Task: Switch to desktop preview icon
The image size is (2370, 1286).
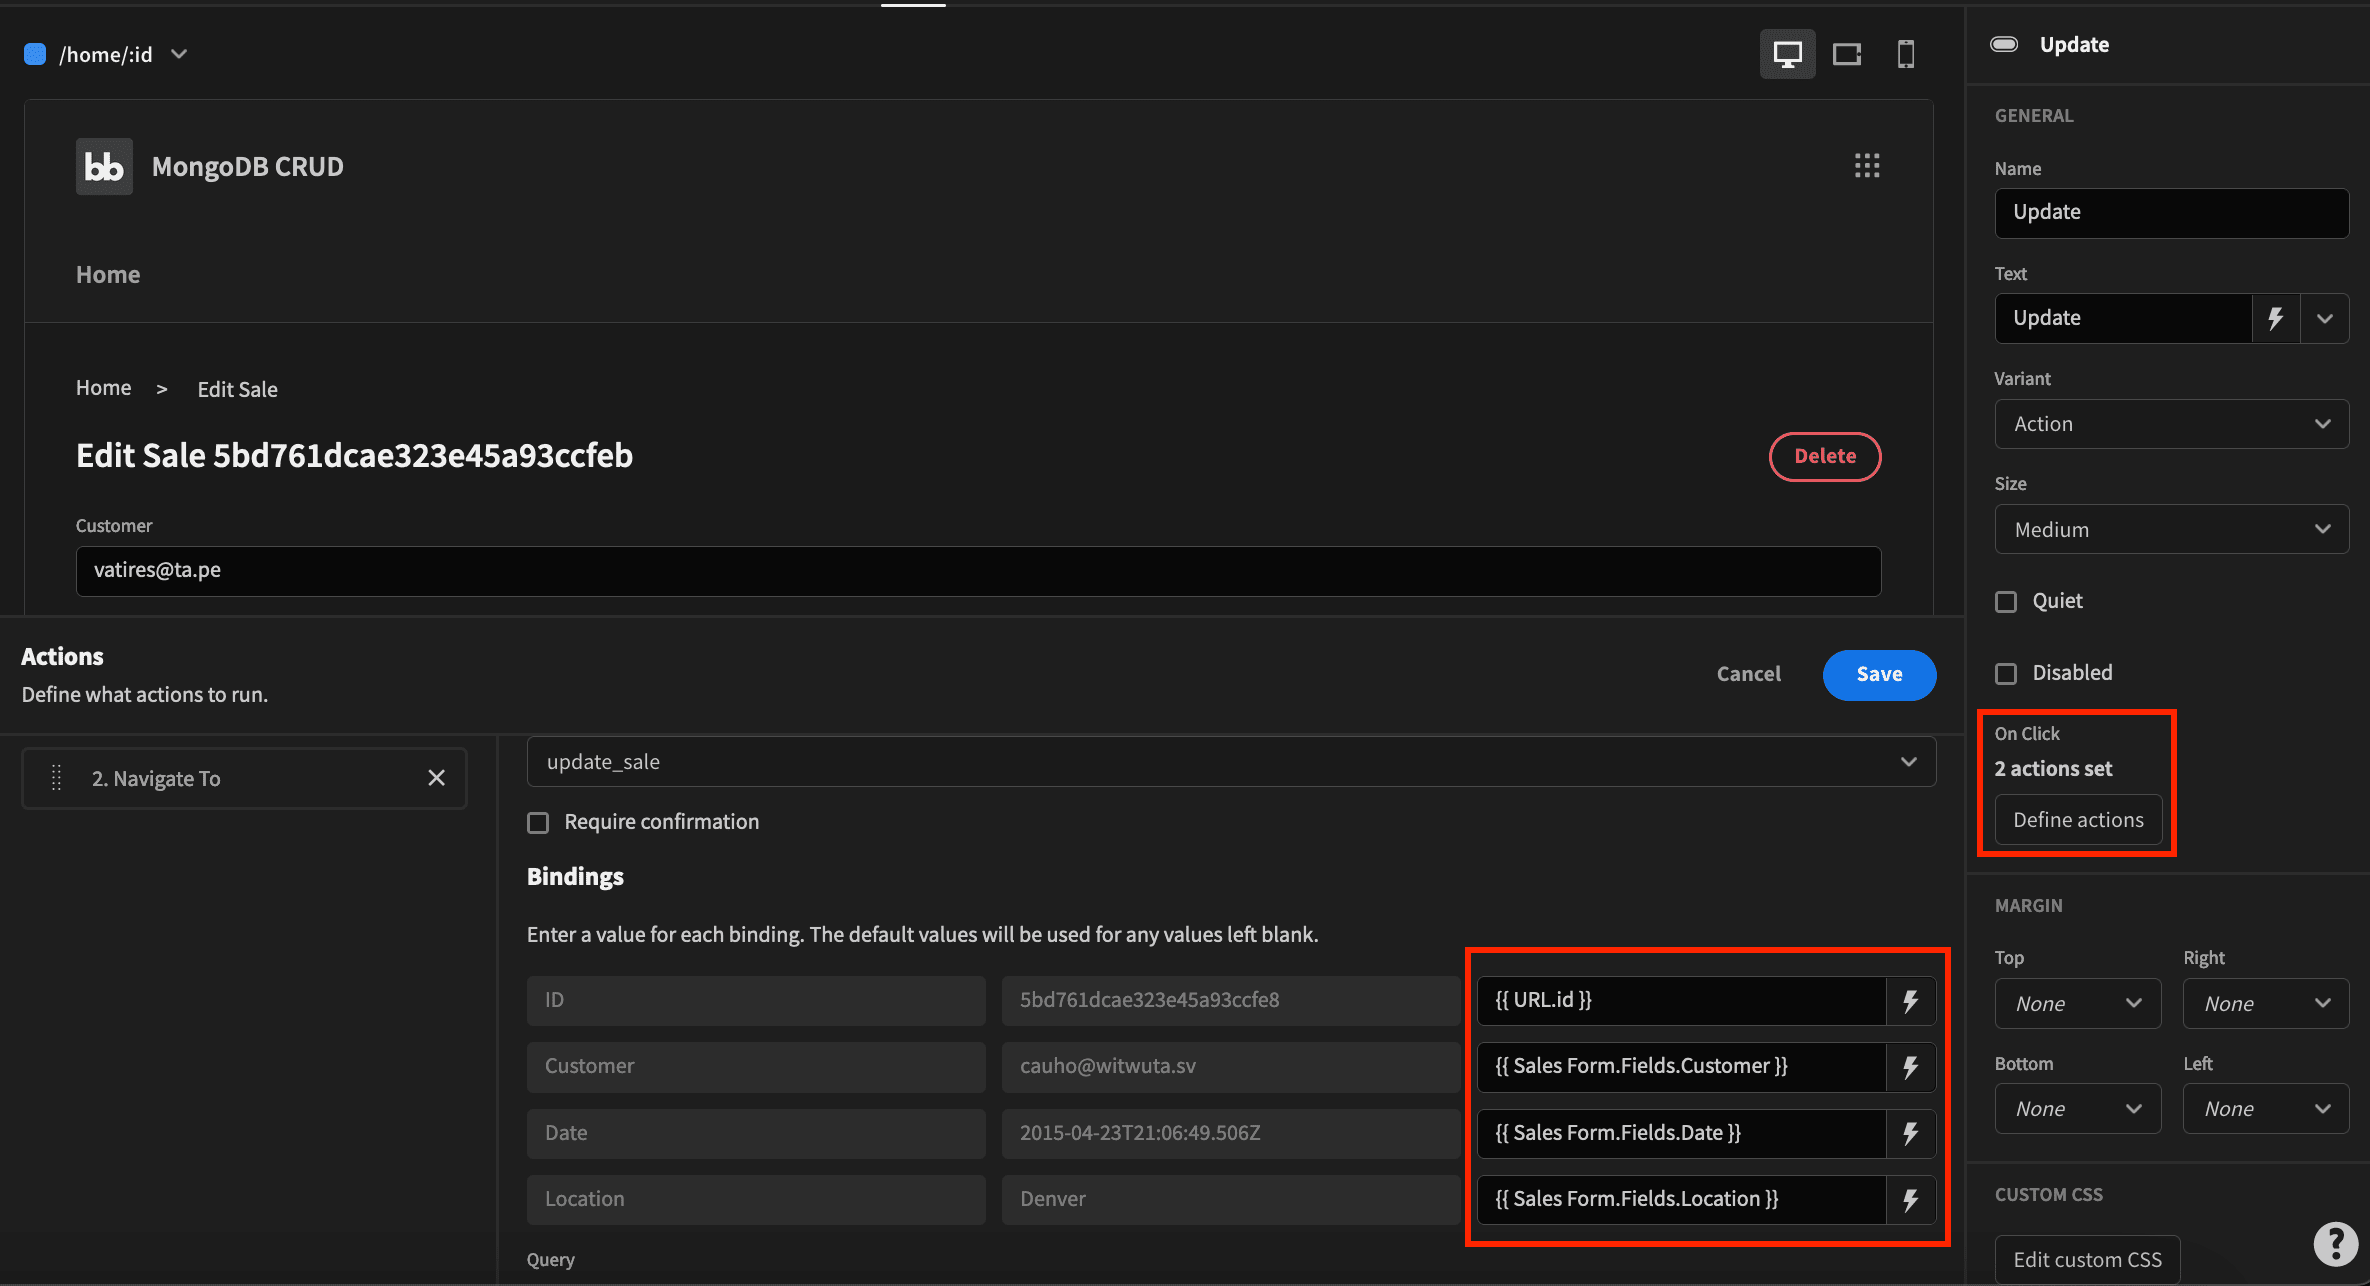Action: (1787, 54)
